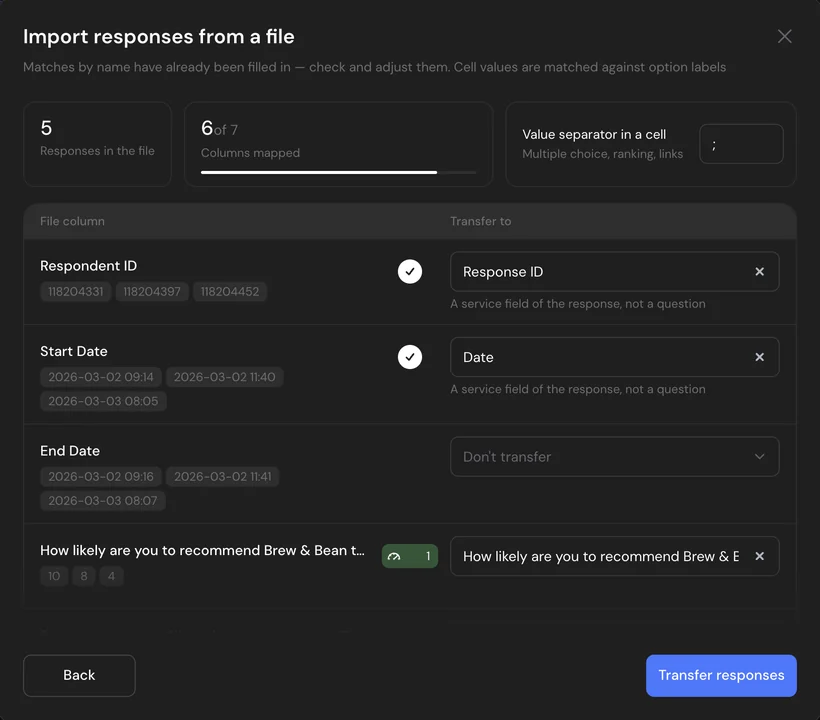Close the import responses dialog
This screenshot has width=820, height=720.
pyautogui.click(x=784, y=36)
